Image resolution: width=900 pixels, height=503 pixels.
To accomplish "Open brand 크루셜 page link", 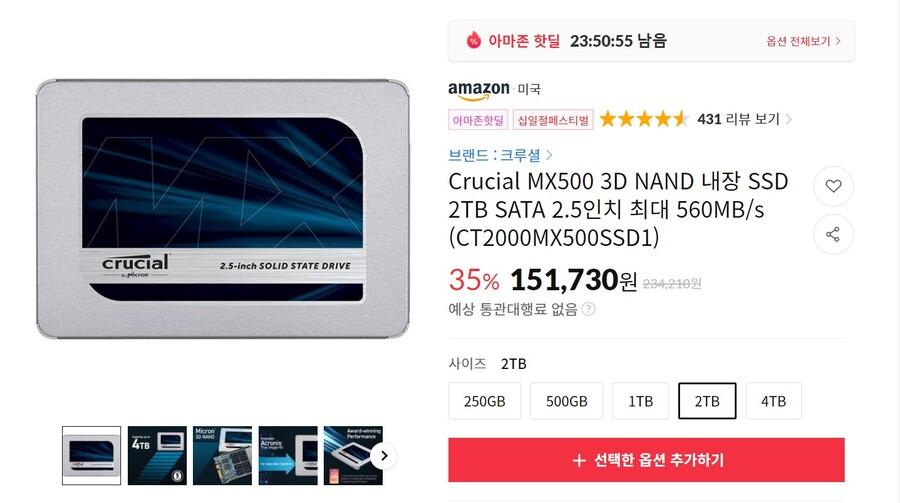I will click(500, 155).
